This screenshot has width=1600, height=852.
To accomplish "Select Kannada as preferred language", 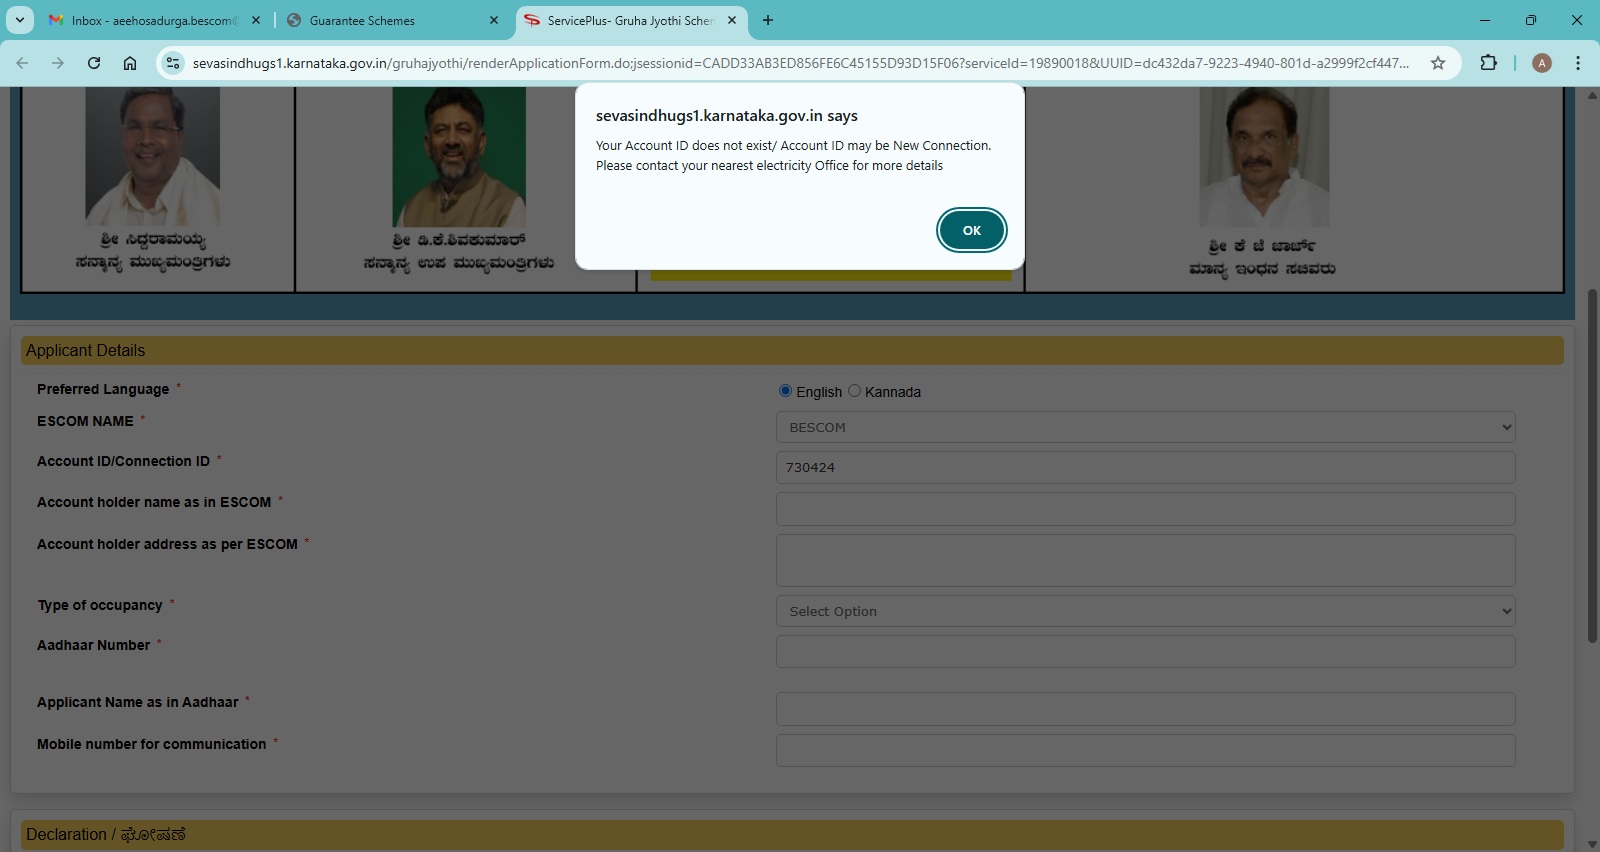I will pos(854,391).
